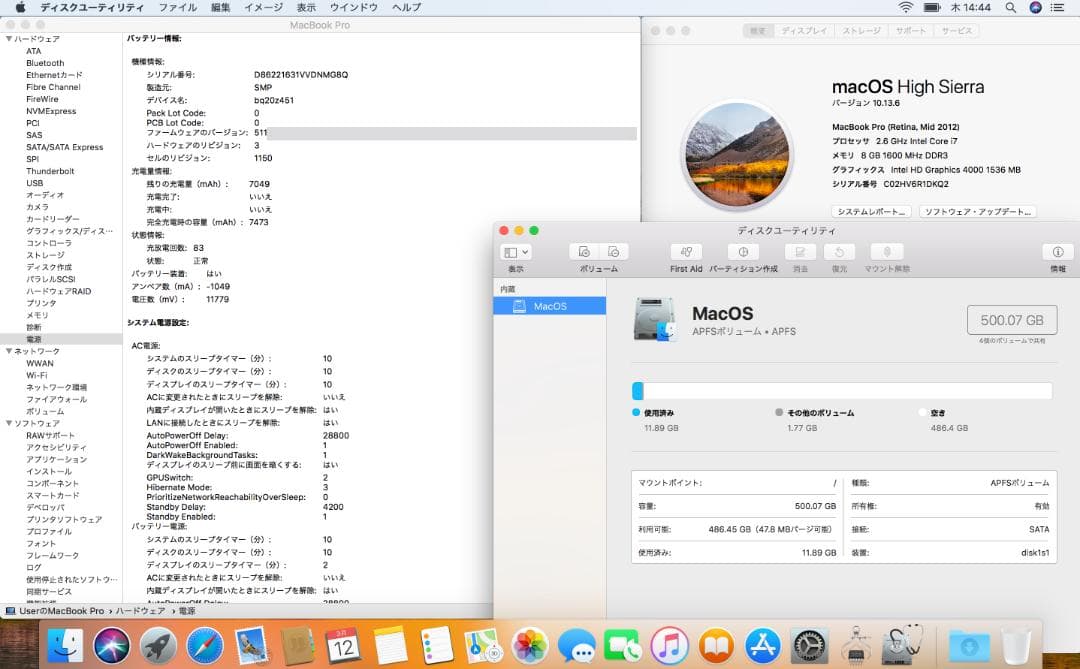Click the パーティション作成 partition toolbar icon

tap(743, 252)
